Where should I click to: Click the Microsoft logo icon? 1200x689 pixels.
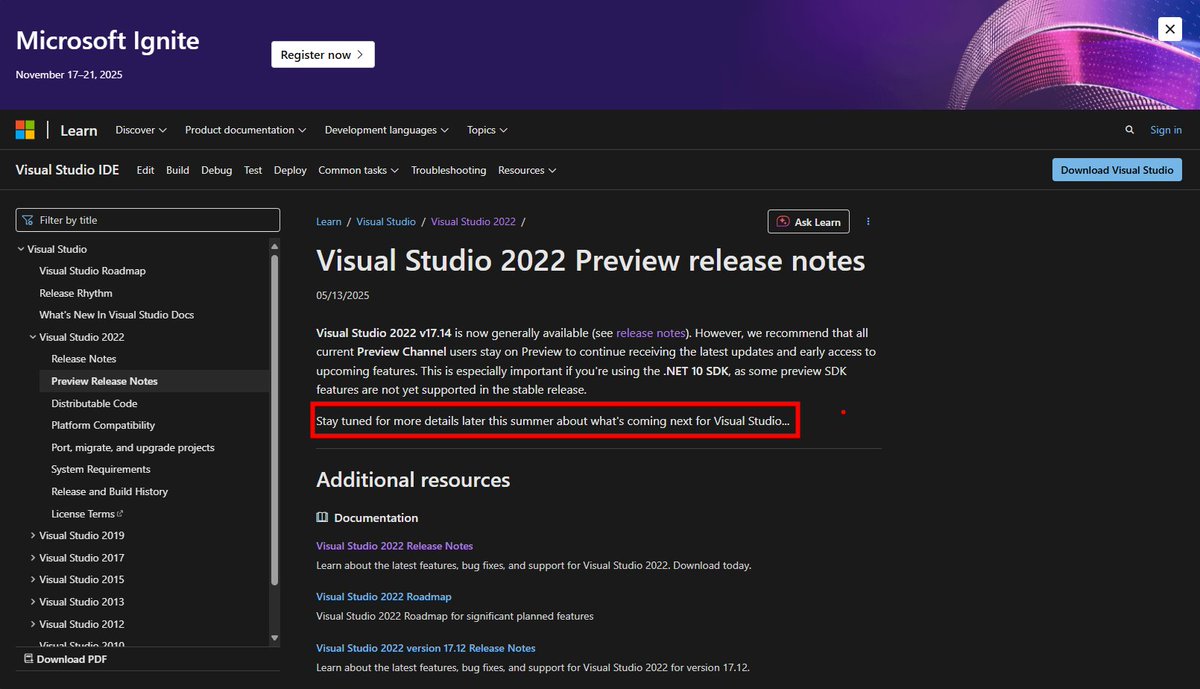[x=25, y=130]
